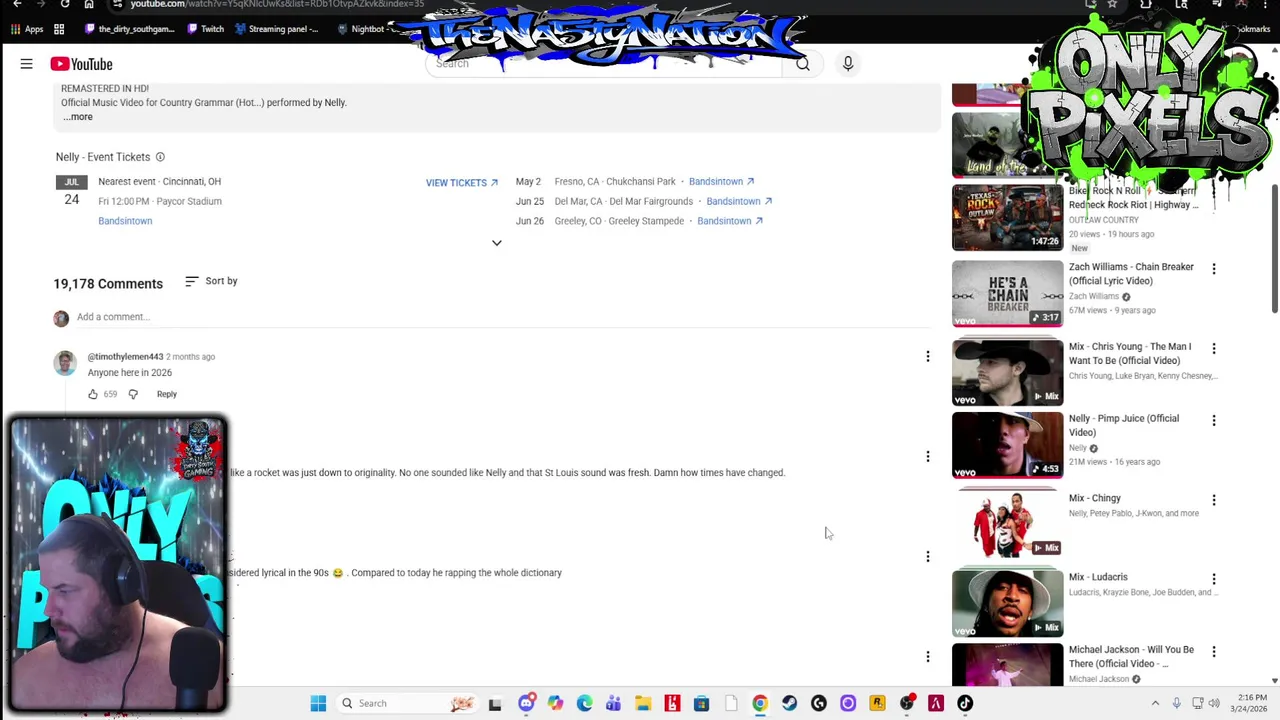Viewport: 1280px width, 720px height.
Task: Click the browser reload button
Action: [65, 4]
